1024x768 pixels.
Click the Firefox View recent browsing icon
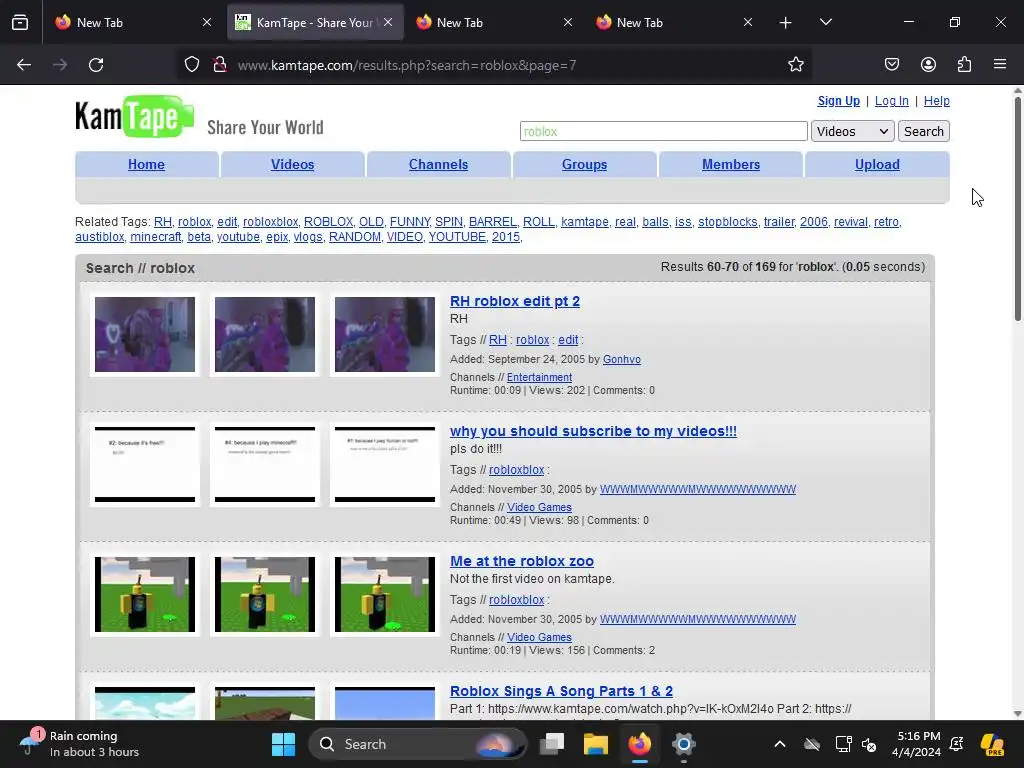point(20,22)
